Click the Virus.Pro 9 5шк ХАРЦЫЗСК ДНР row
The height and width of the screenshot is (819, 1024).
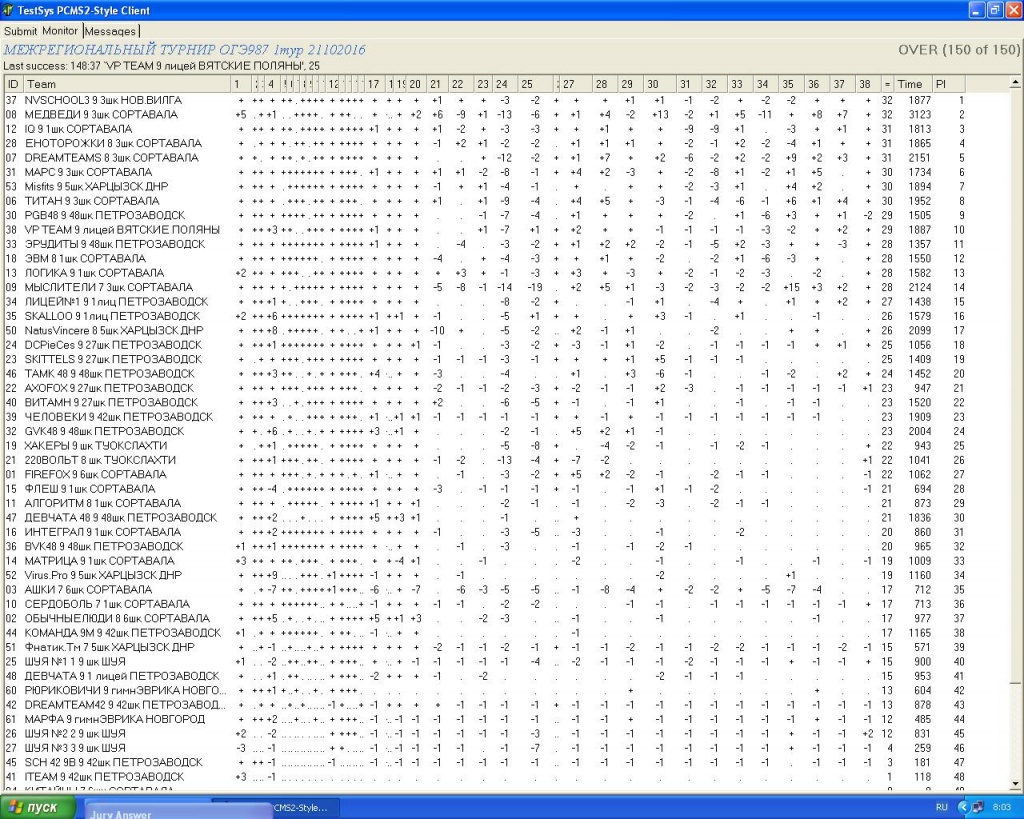point(485,575)
